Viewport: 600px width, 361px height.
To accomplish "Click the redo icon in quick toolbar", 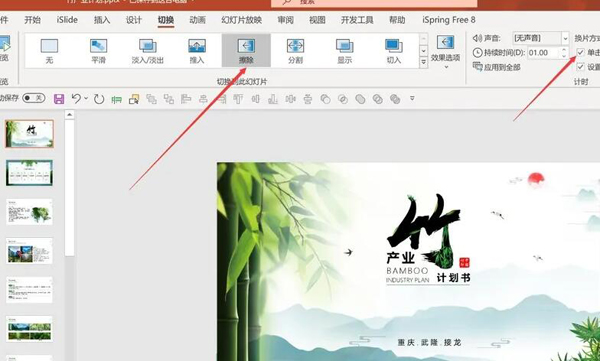I will tap(99, 99).
